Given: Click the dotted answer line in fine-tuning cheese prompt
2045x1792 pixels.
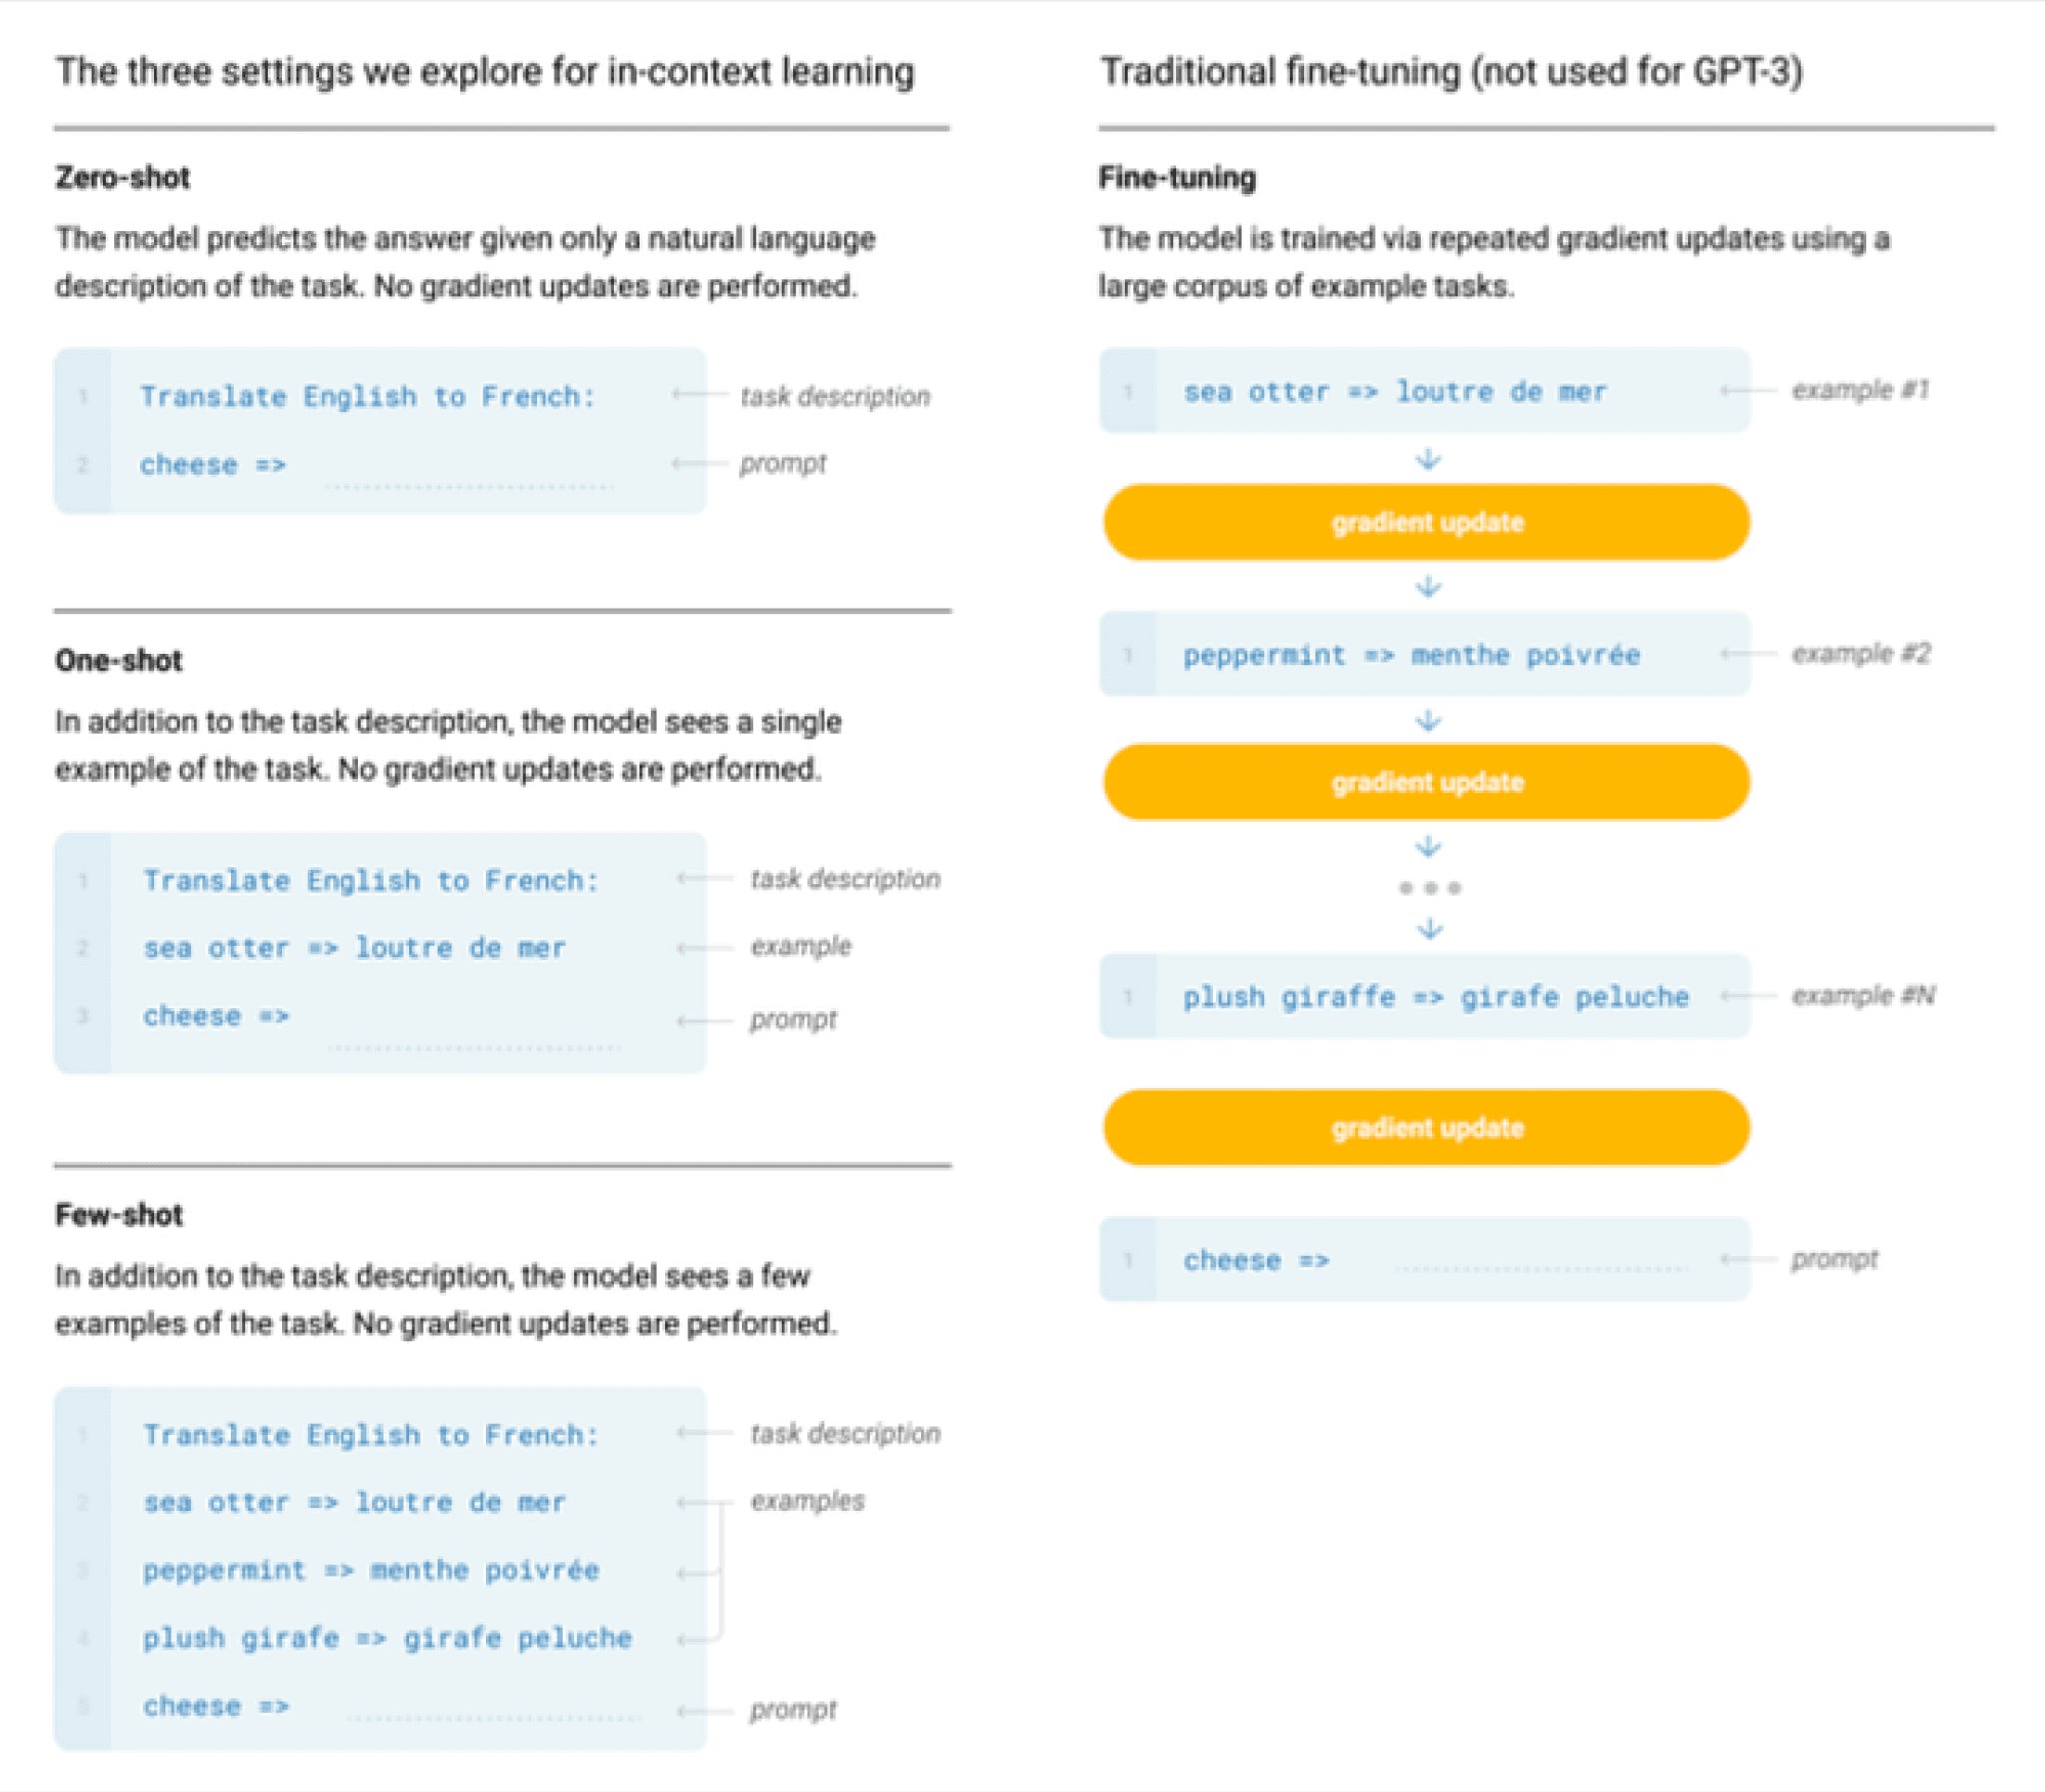Looking at the screenshot, I should click(x=1541, y=1269).
